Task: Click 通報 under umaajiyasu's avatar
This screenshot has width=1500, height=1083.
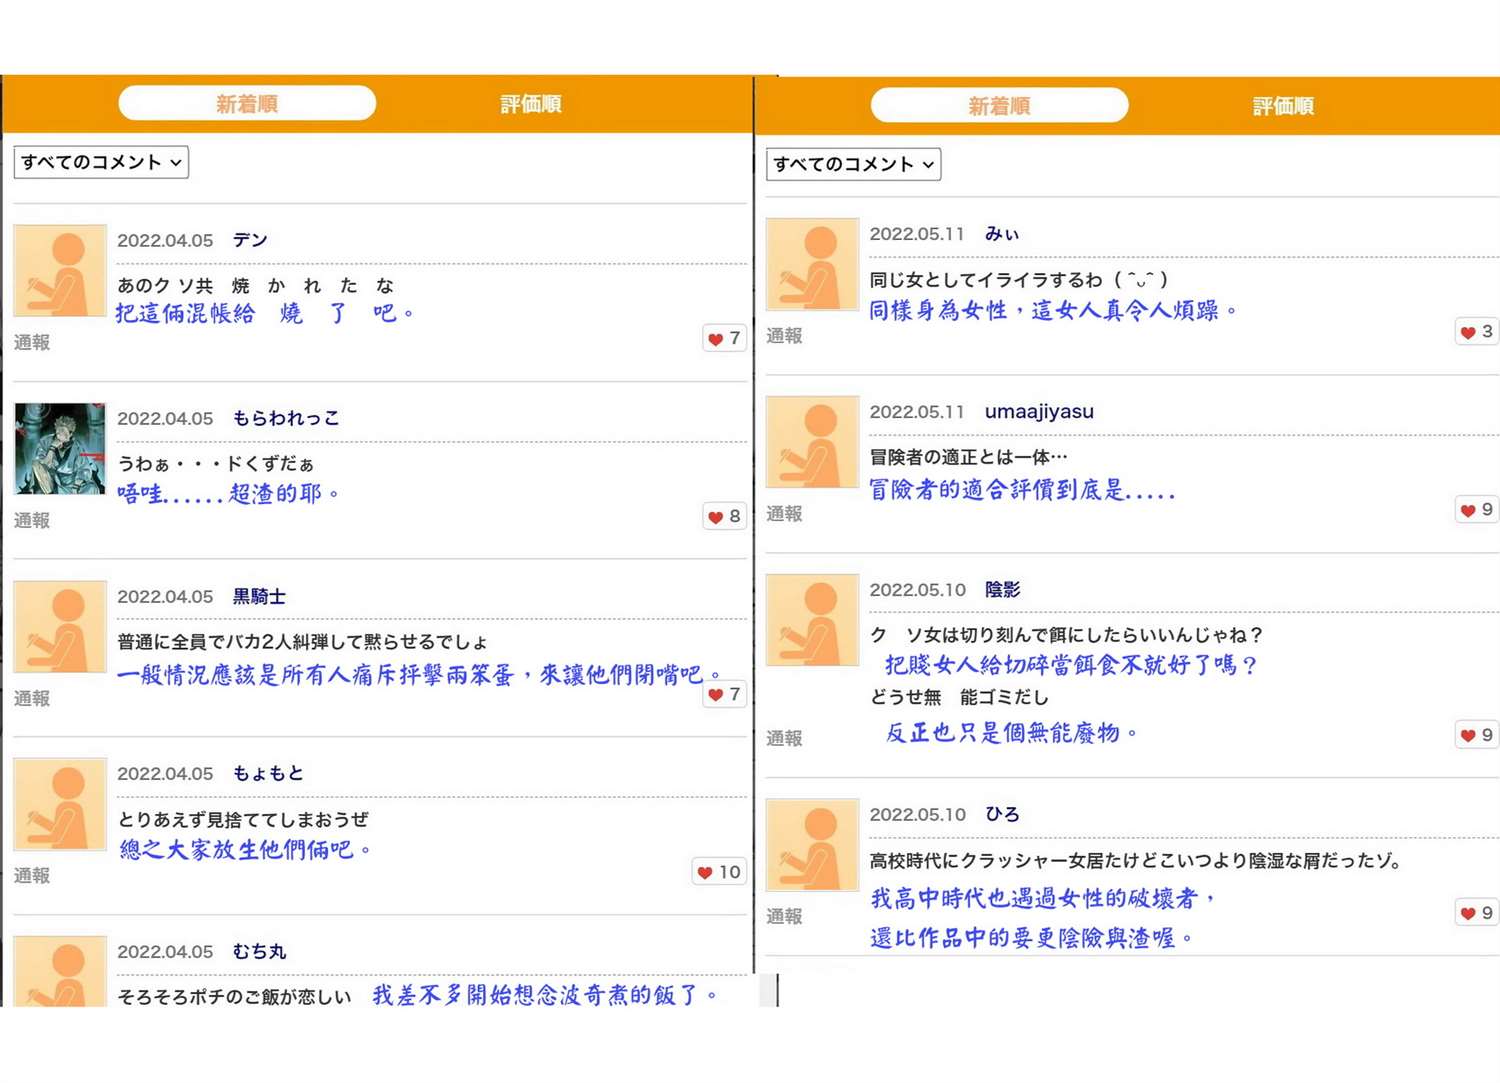Action: (784, 514)
